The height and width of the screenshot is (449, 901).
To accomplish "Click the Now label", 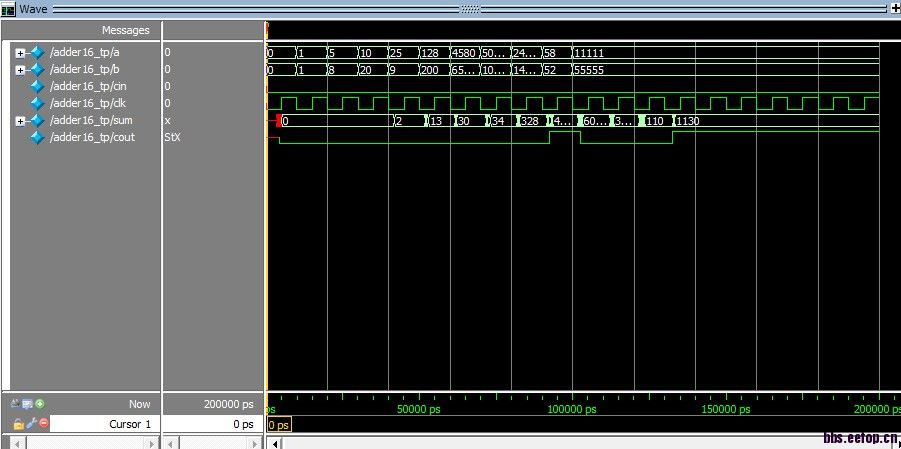I will (140, 404).
